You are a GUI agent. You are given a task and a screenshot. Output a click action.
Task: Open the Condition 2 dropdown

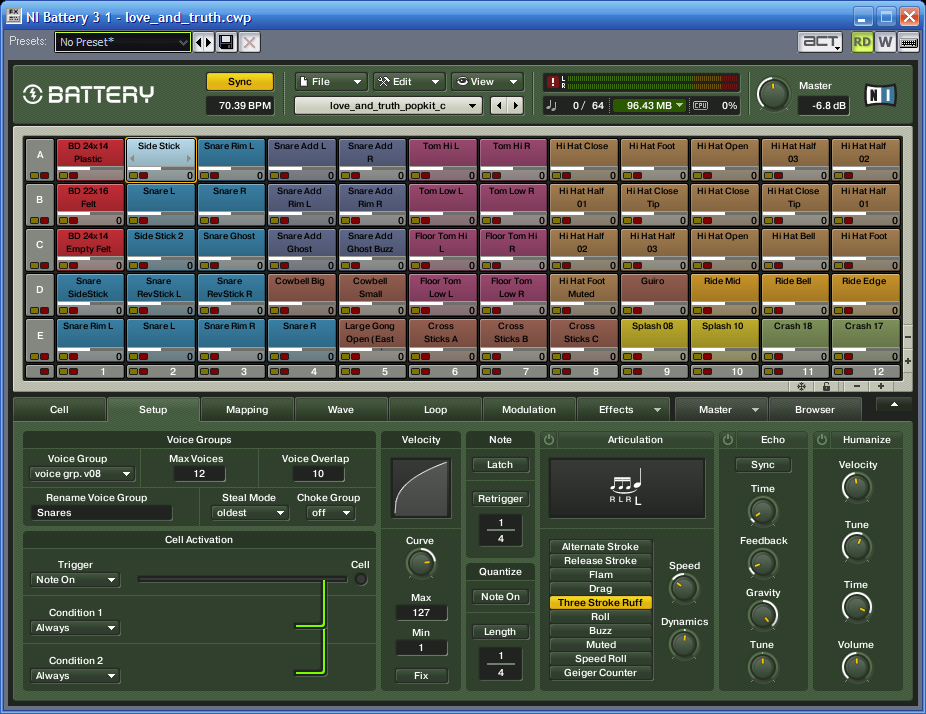click(75, 676)
